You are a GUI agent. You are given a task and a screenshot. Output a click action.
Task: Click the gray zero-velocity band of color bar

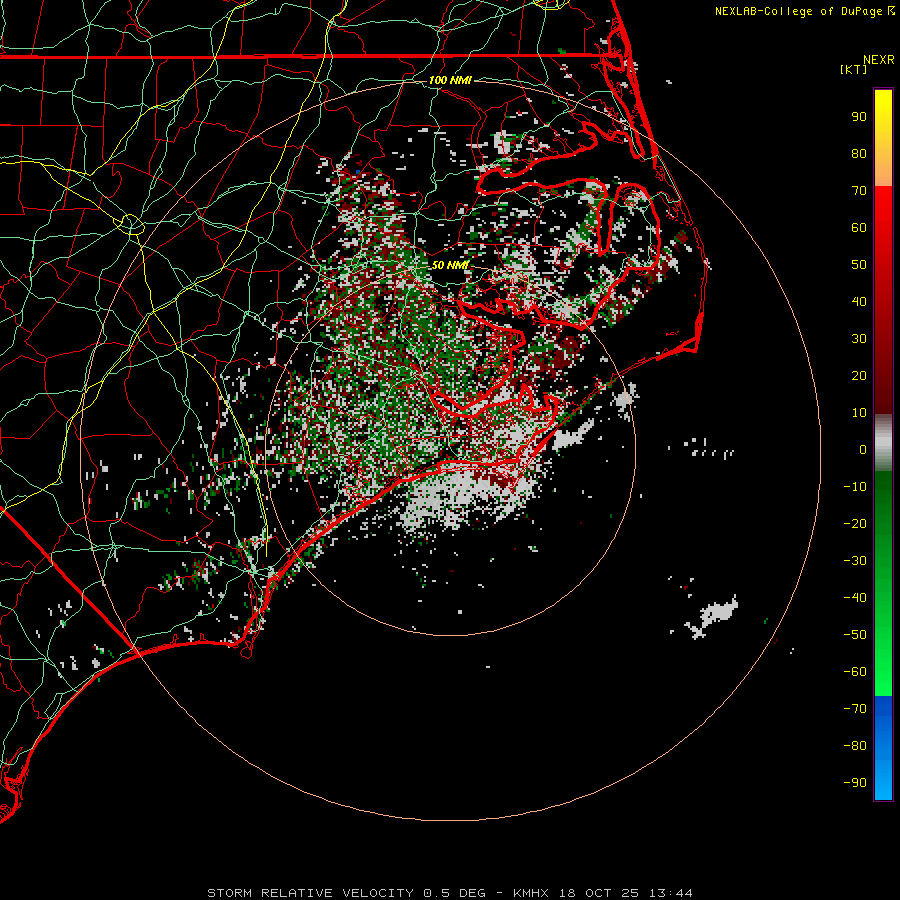(883, 443)
